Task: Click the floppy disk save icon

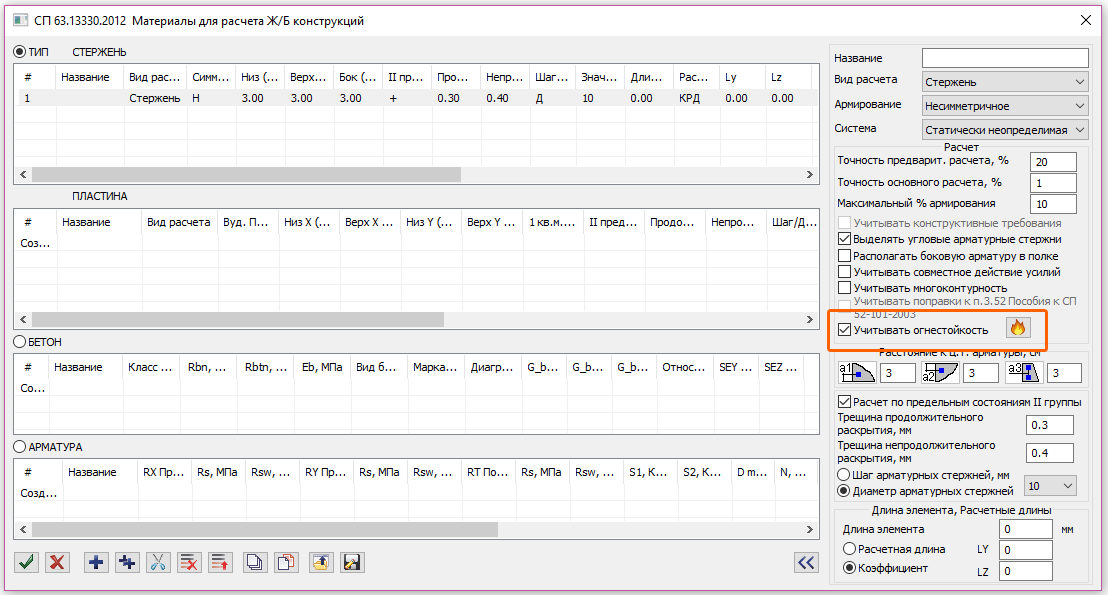Action: 351,562
